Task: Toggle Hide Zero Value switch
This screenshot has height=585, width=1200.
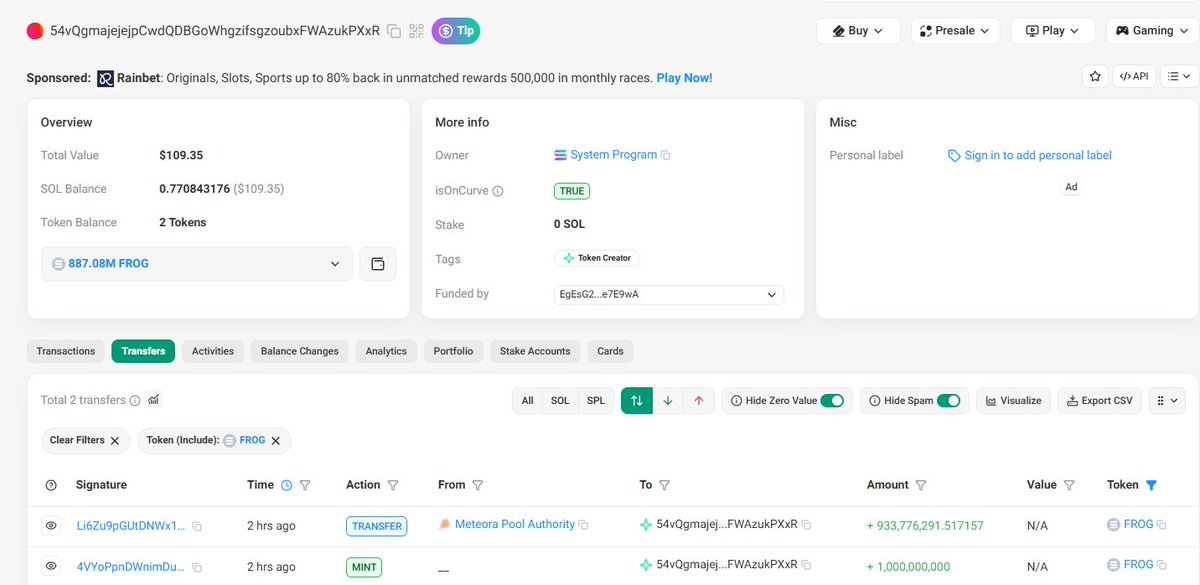Action: coord(832,401)
